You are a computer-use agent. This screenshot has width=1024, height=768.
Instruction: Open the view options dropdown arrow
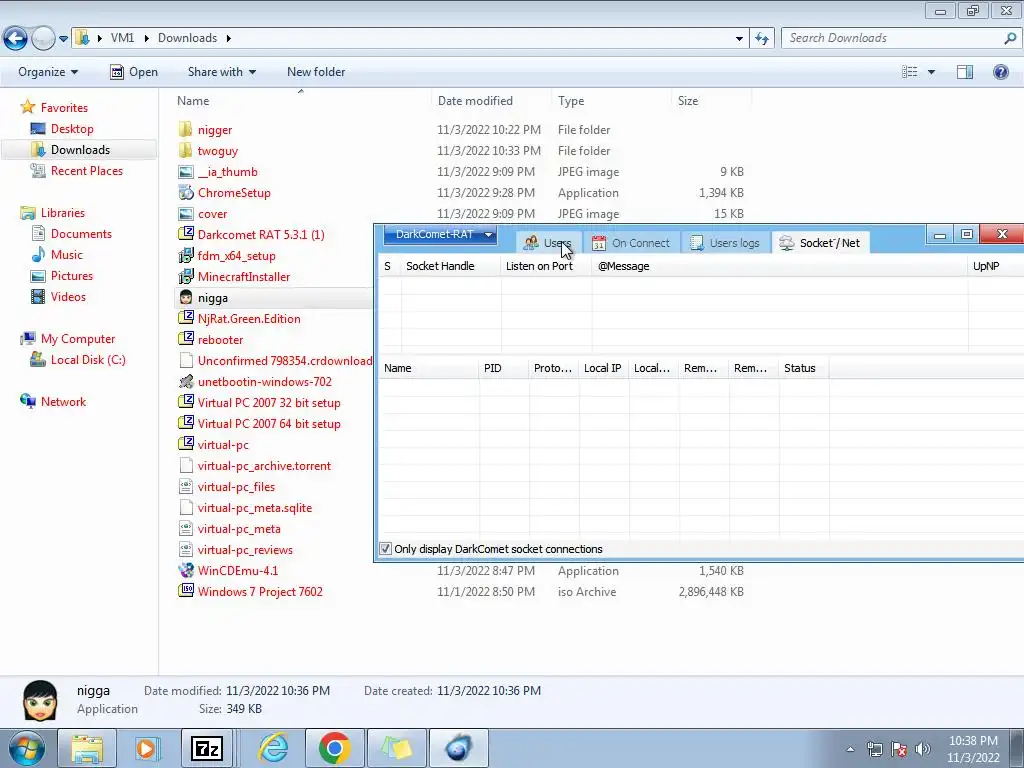click(x=931, y=72)
